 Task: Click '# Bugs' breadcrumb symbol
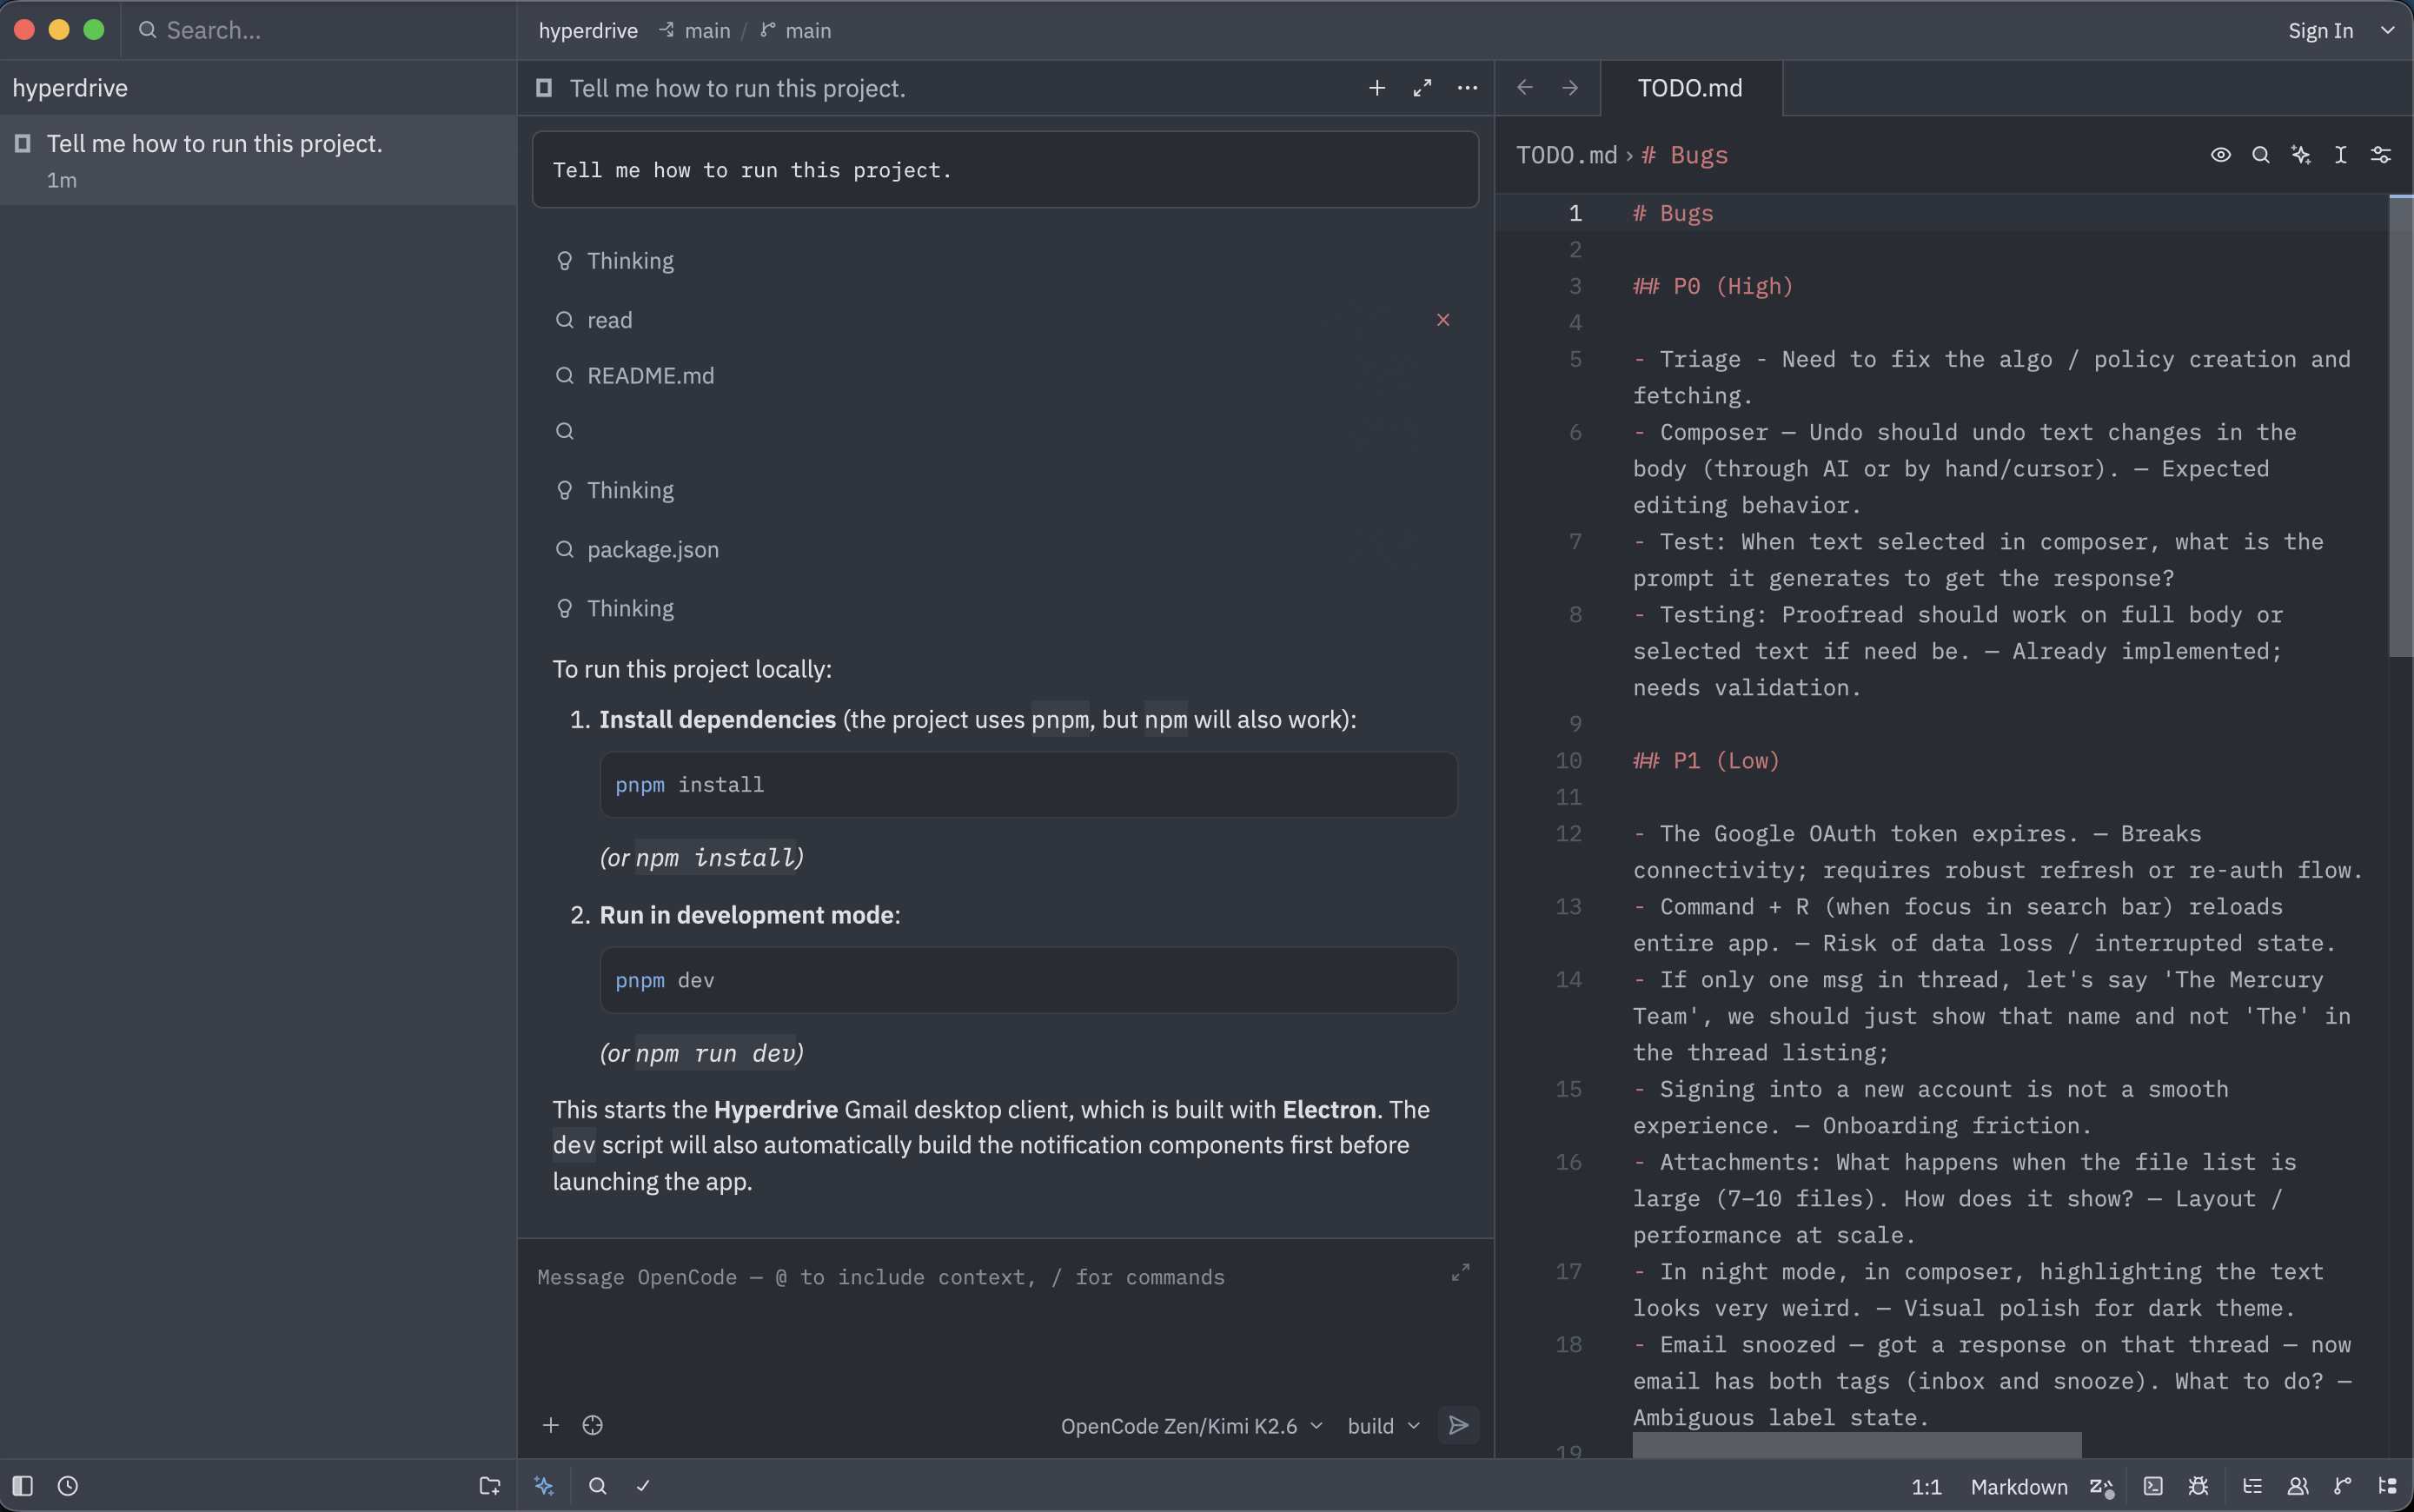(1685, 155)
